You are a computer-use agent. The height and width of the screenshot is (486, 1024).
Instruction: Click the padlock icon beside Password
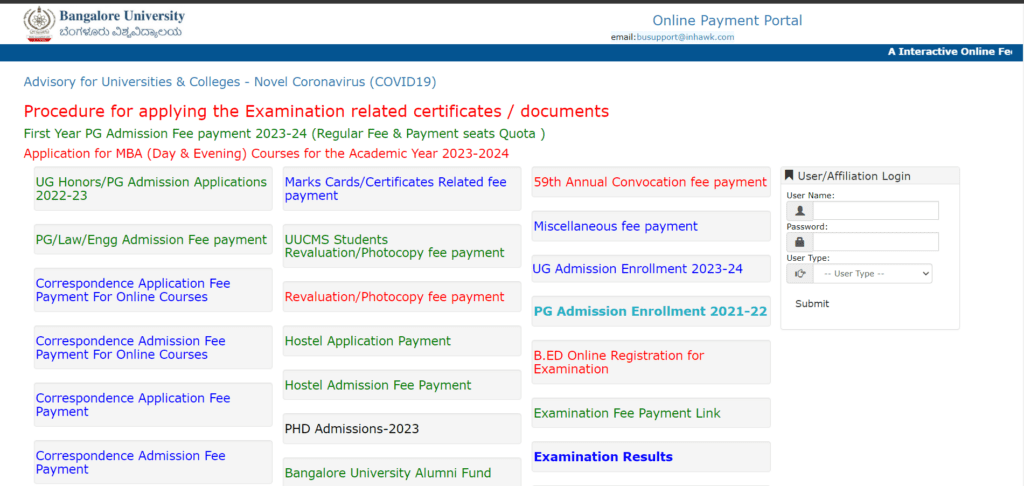(x=800, y=242)
